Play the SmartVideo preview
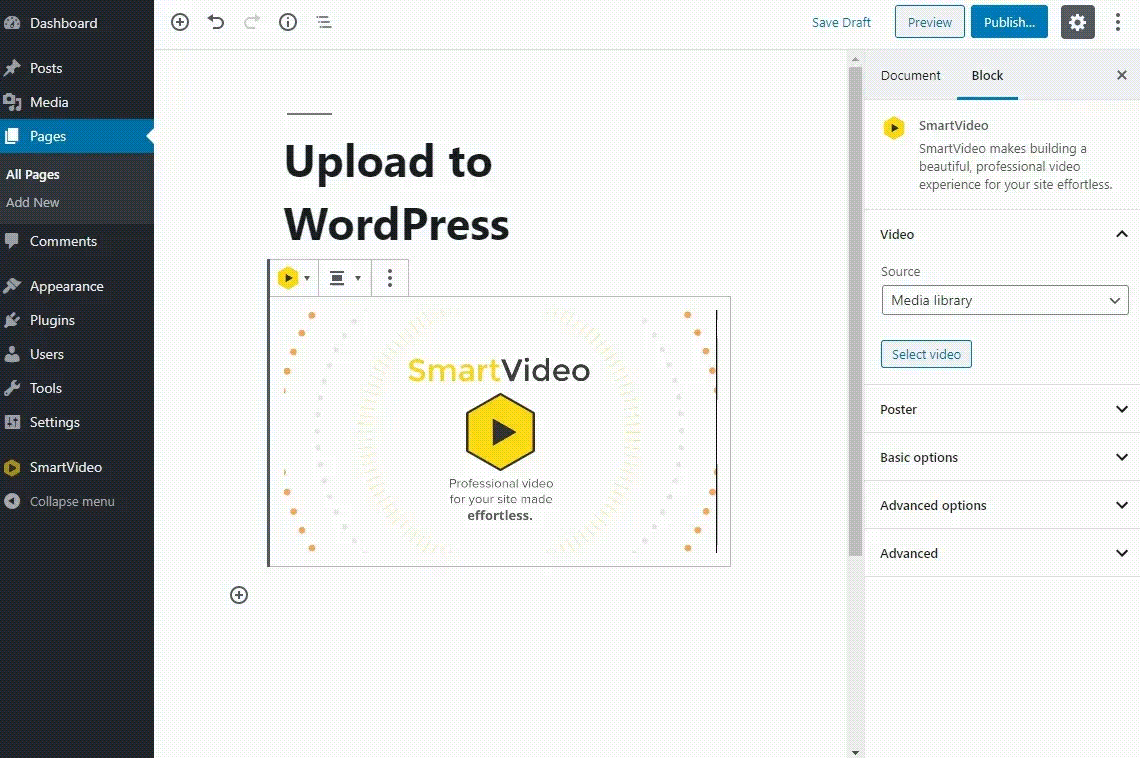The height and width of the screenshot is (758, 1140). click(499, 432)
